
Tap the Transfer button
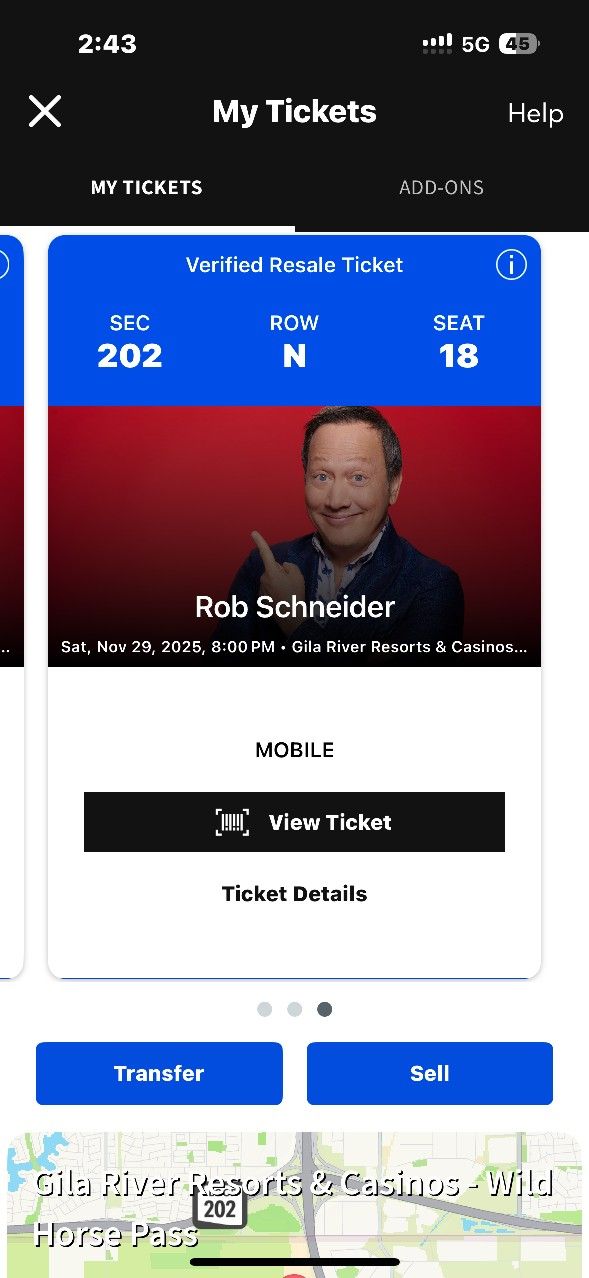tap(158, 1073)
